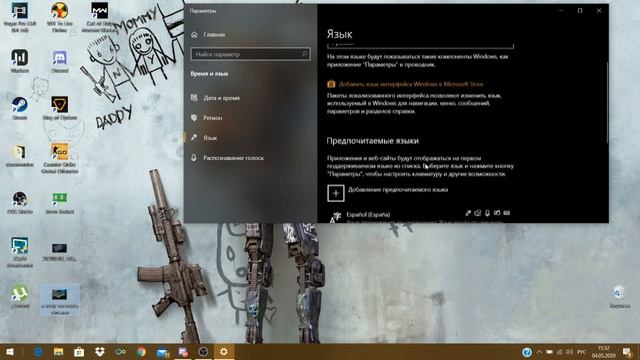Click the Settings window vertical scrollbar
The image size is (640, 360).
pyautogui.click(x=607, y=102)
